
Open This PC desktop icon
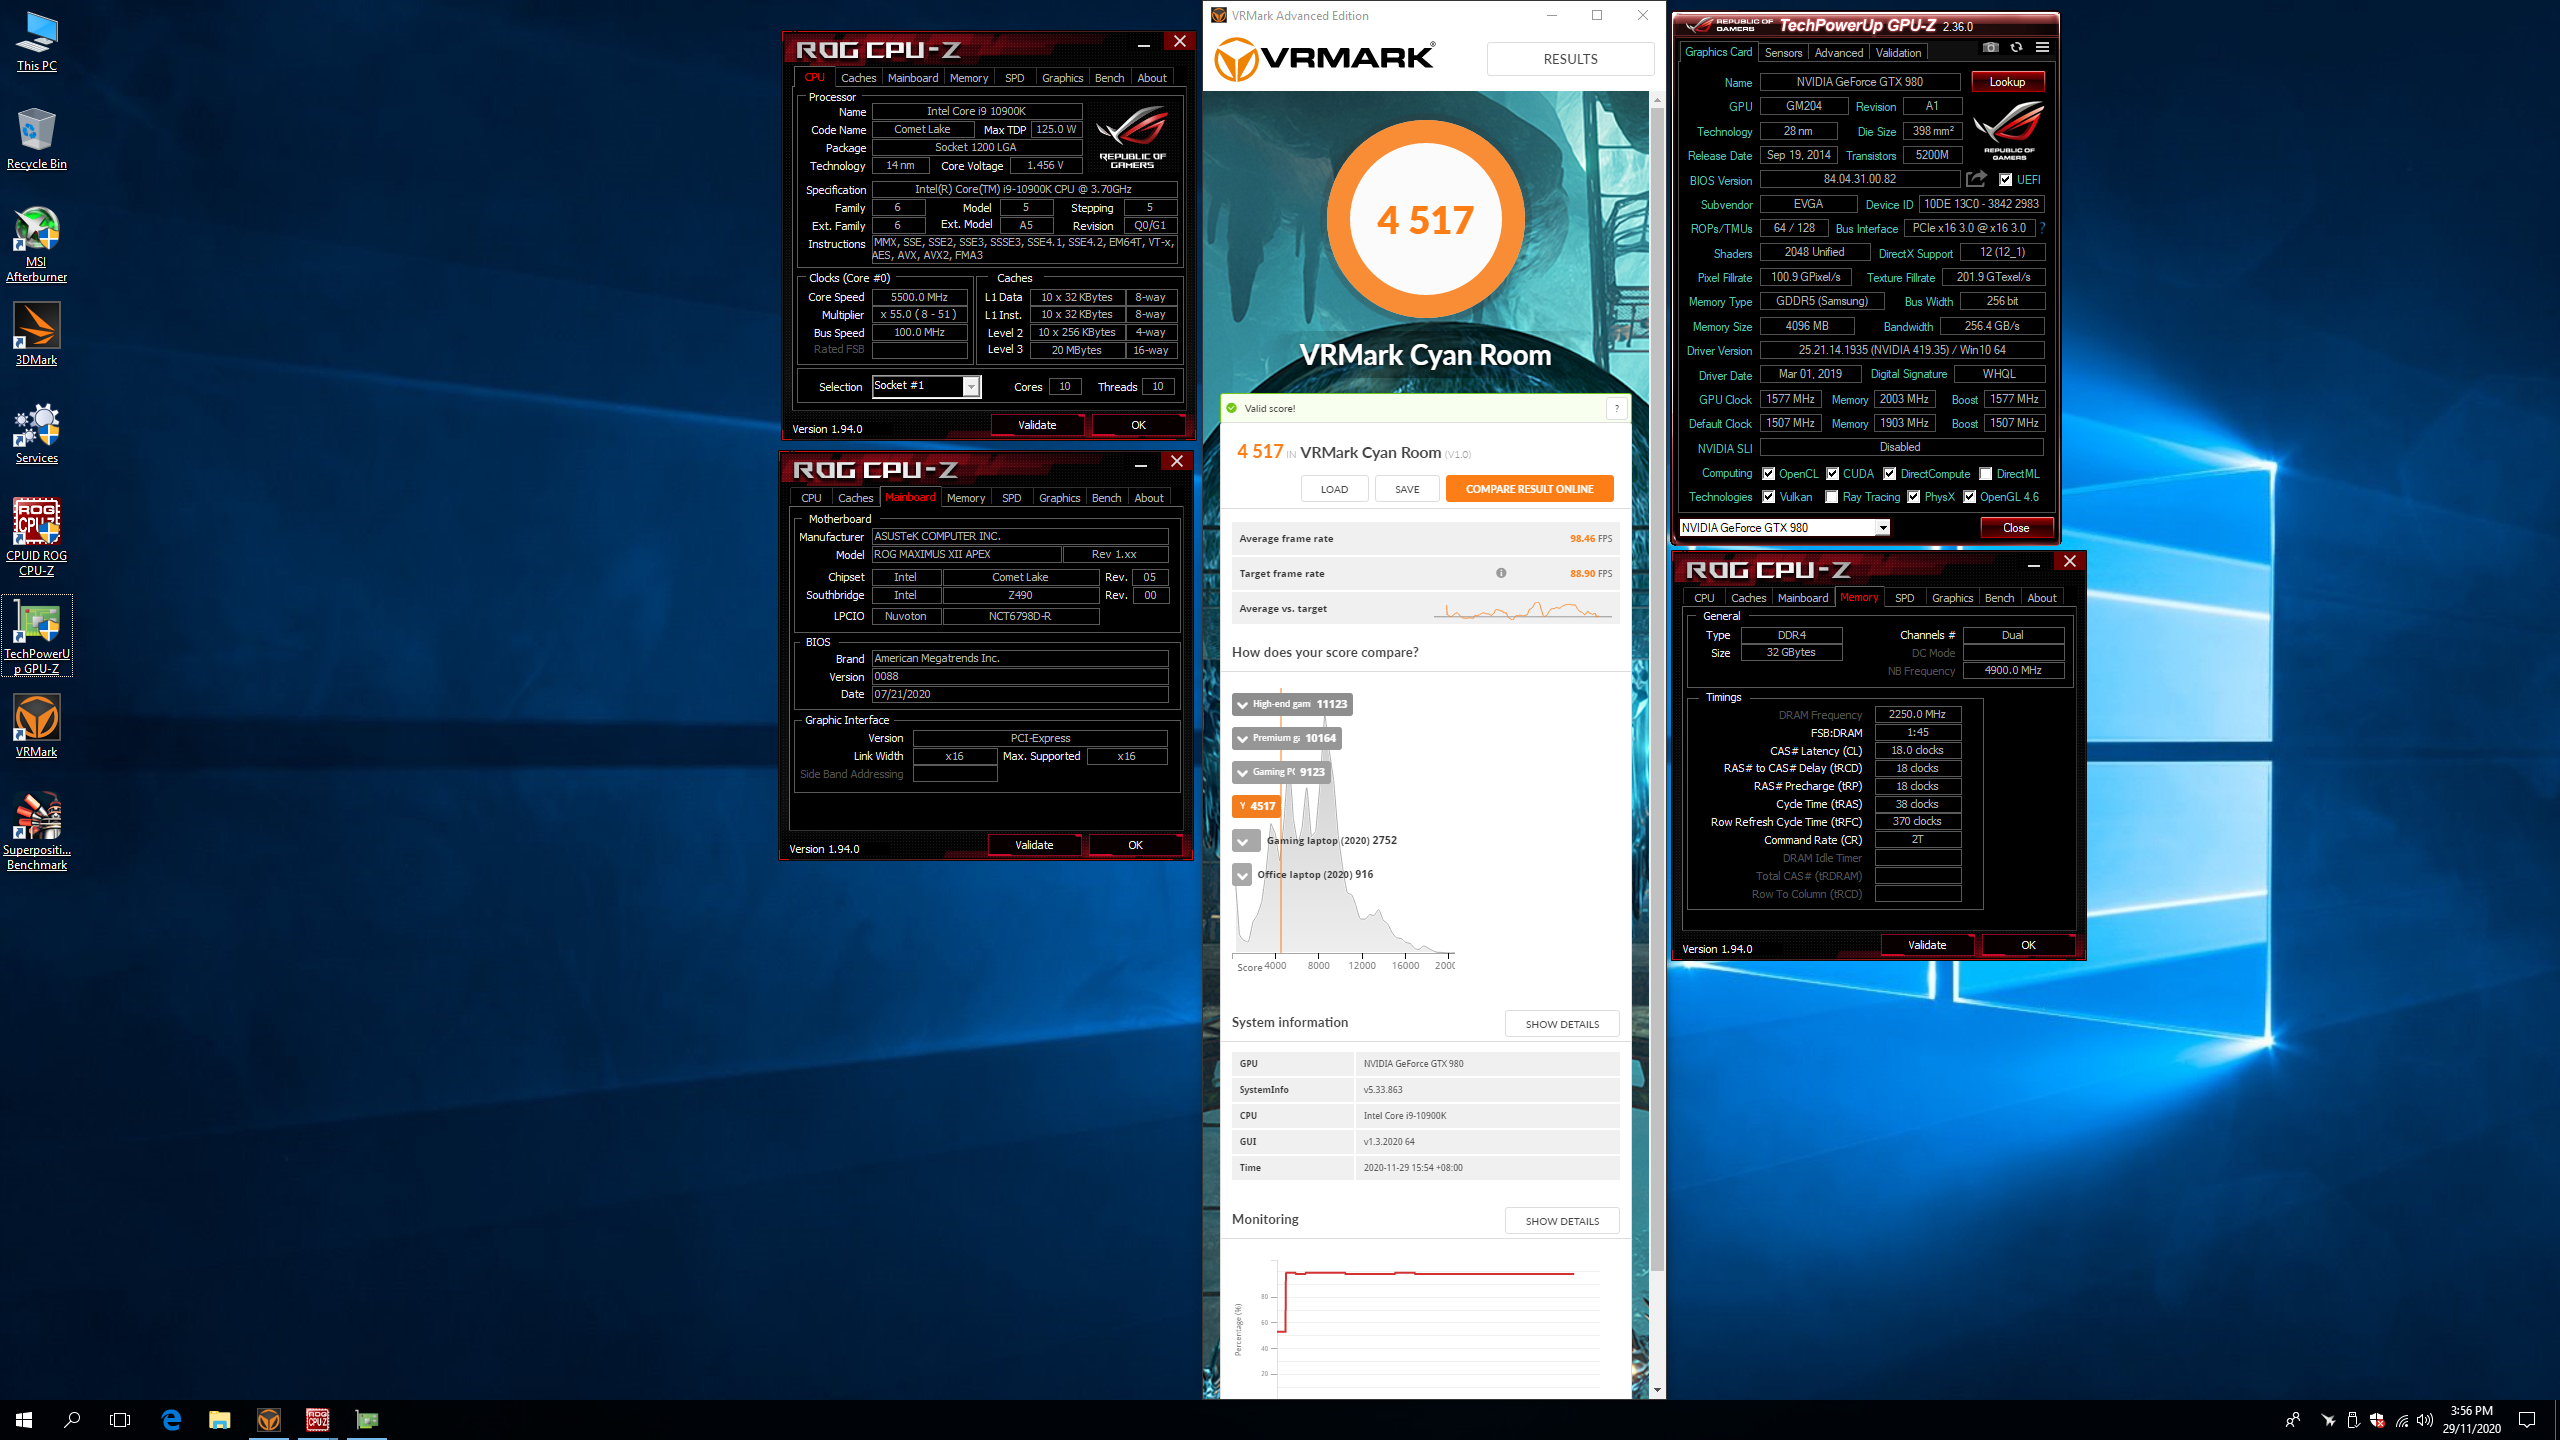click(x=37, y=42)
